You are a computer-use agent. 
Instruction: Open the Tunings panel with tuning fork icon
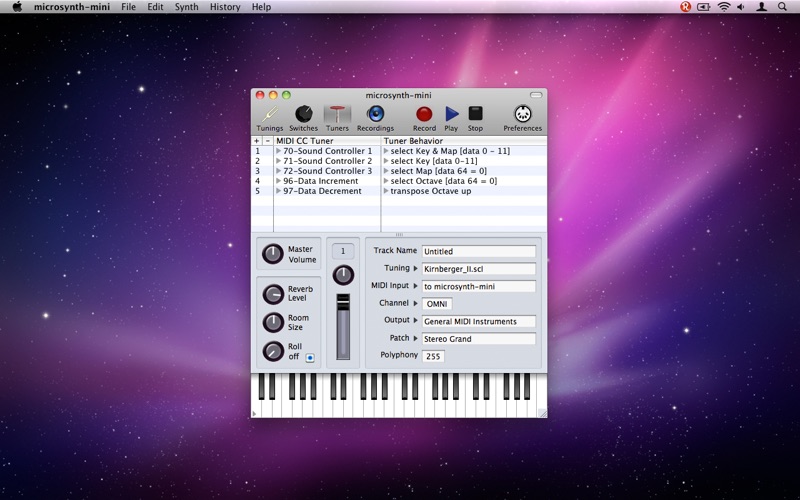tap(269, 119)
